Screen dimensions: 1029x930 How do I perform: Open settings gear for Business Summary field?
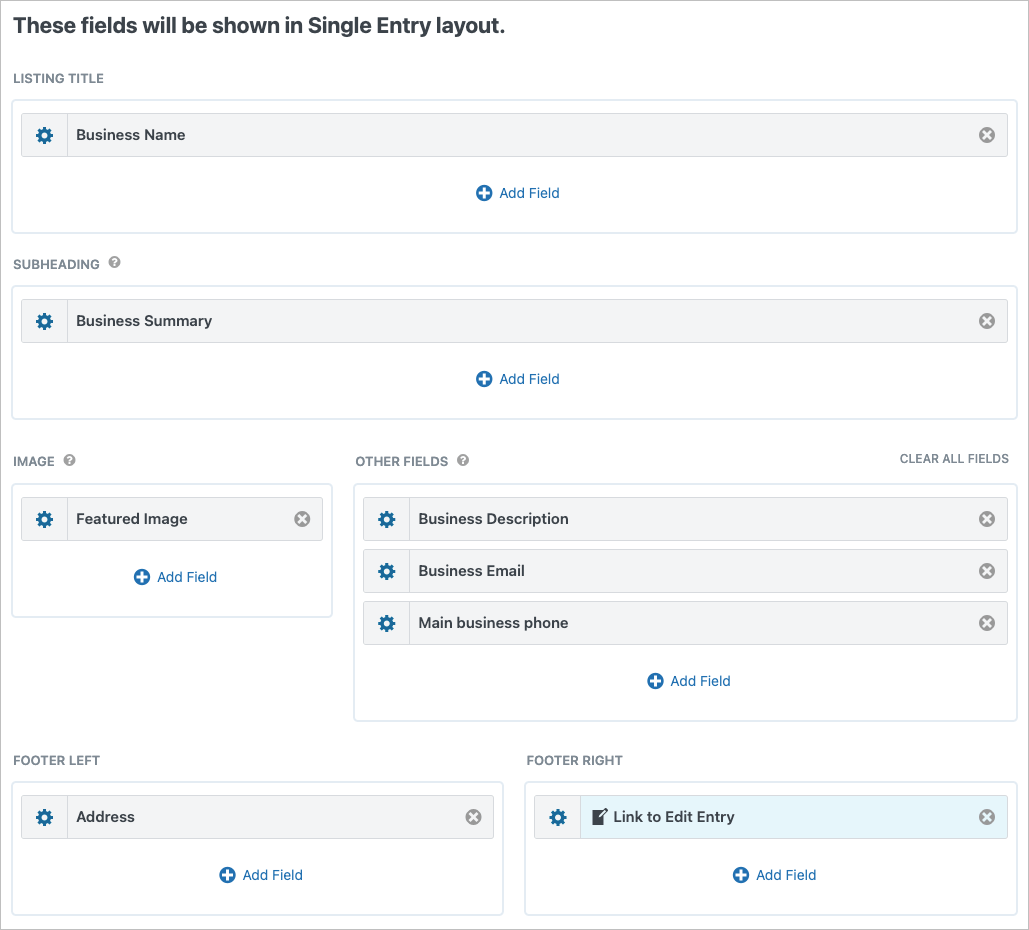click(44, 321)
